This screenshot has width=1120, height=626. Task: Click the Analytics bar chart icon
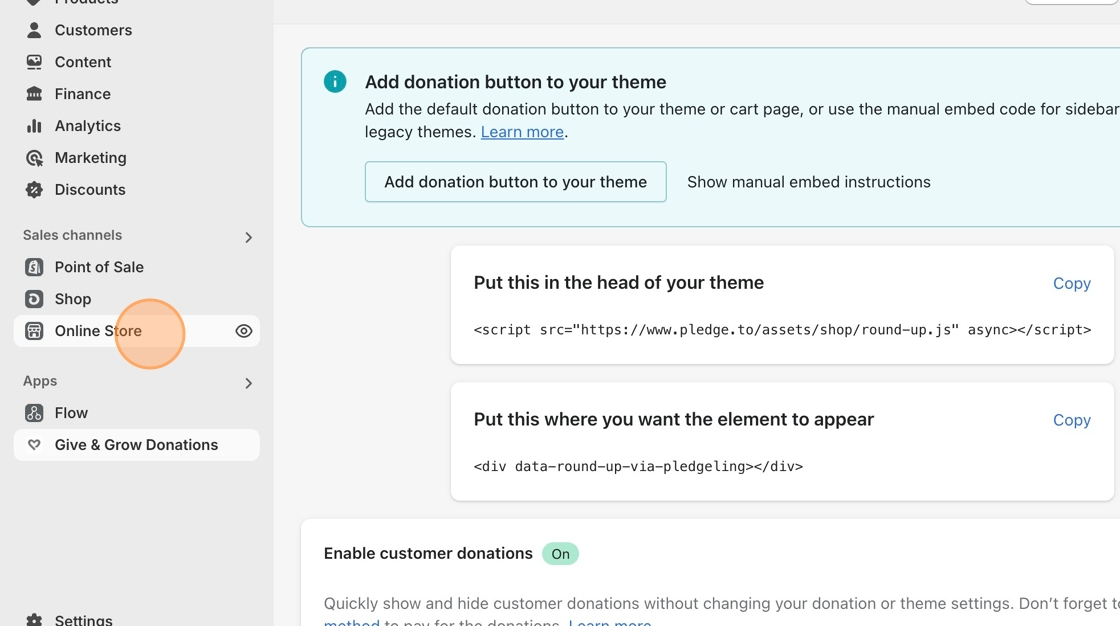[34, 126]
